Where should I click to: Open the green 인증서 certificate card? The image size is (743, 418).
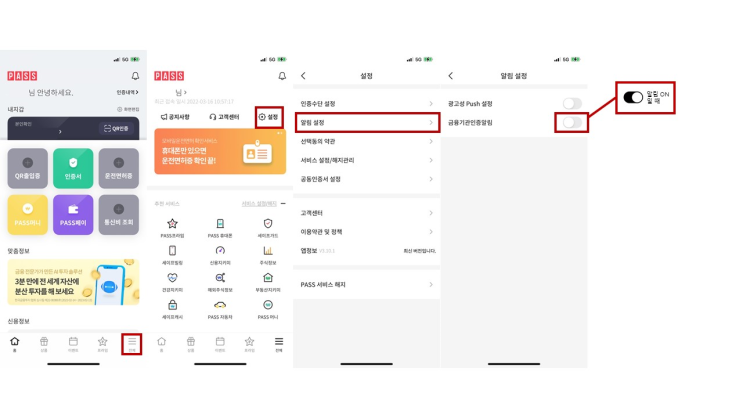pos(73,168)
